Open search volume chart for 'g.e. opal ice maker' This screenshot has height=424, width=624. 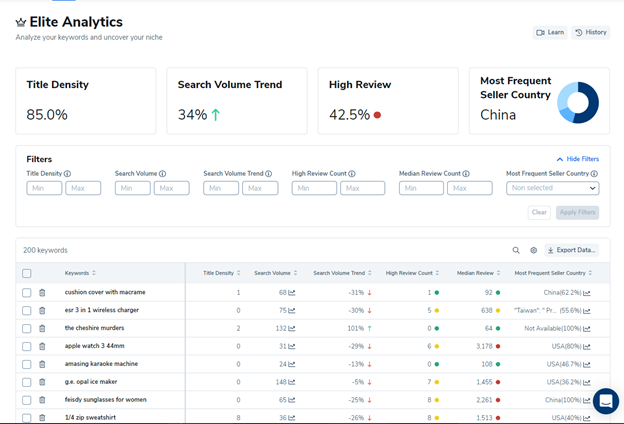coord(292,382)
